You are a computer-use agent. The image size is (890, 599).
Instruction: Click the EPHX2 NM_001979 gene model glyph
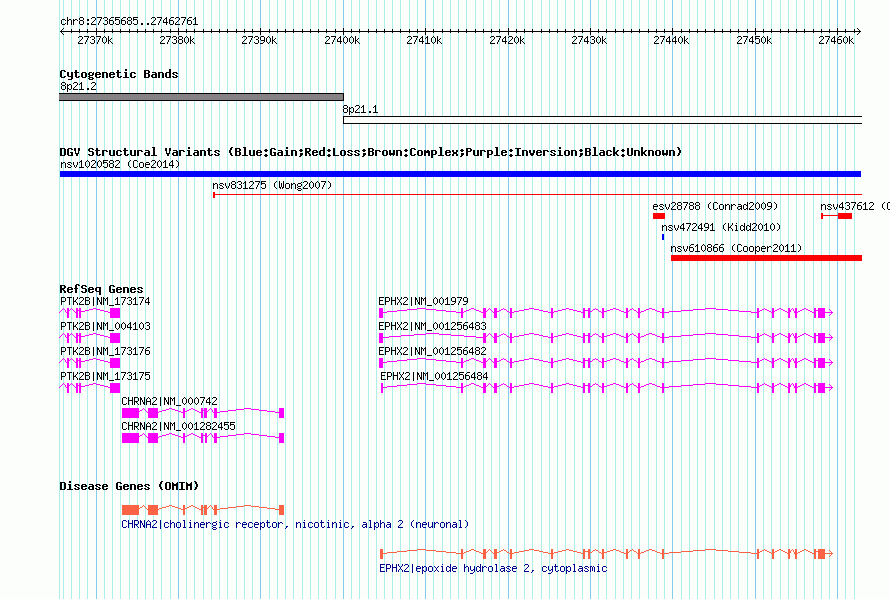point(606,312)
